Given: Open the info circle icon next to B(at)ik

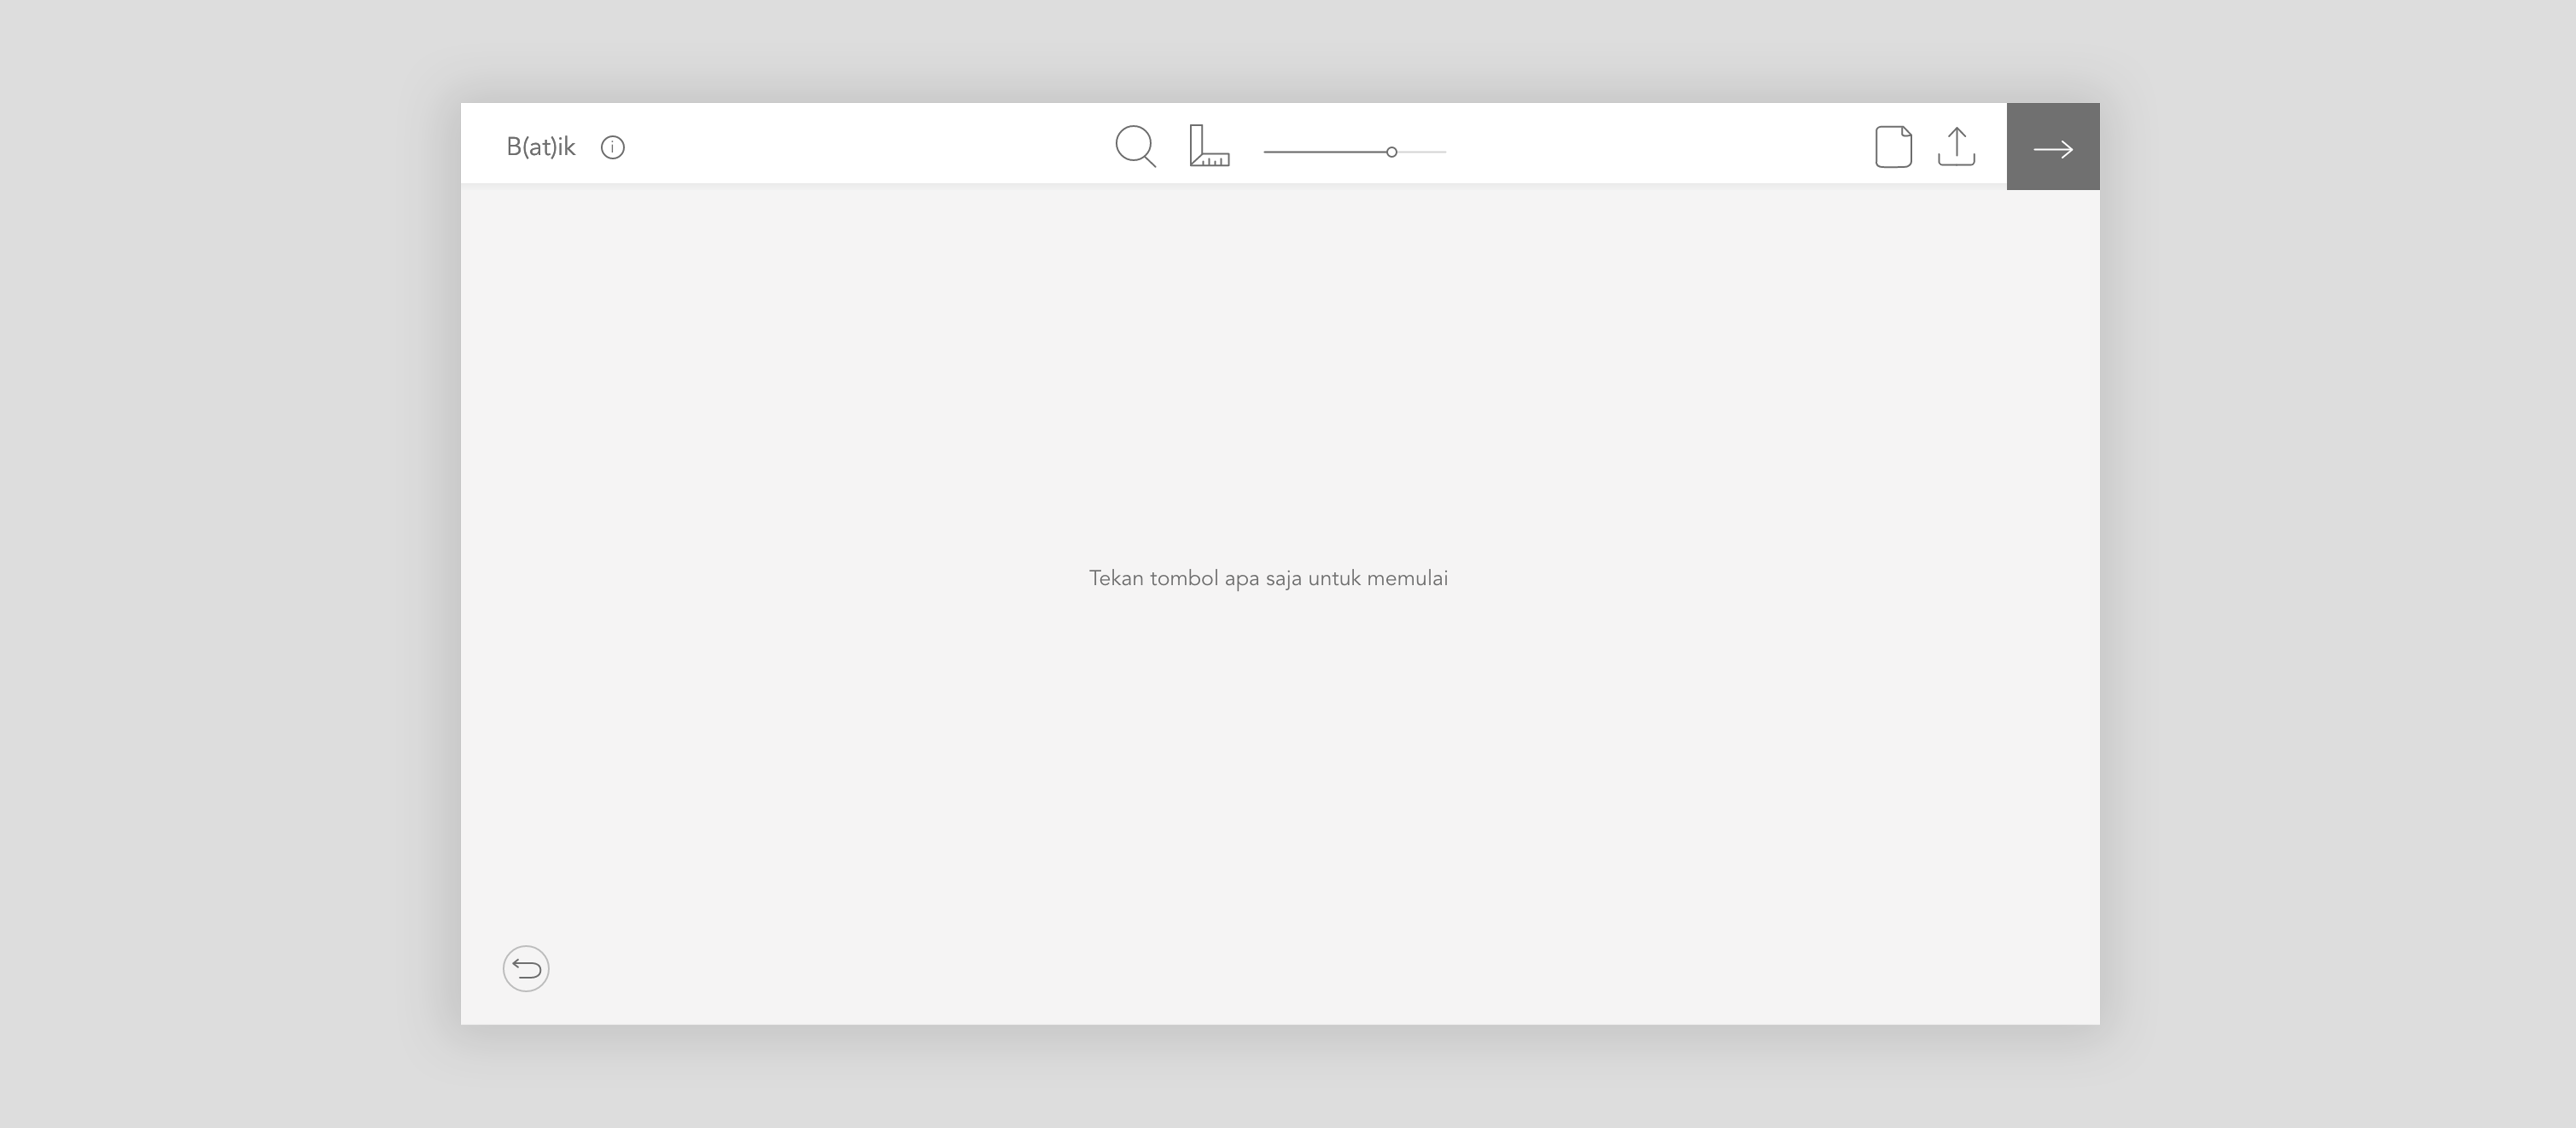Looking at the screenshot, I should (613, 148).
